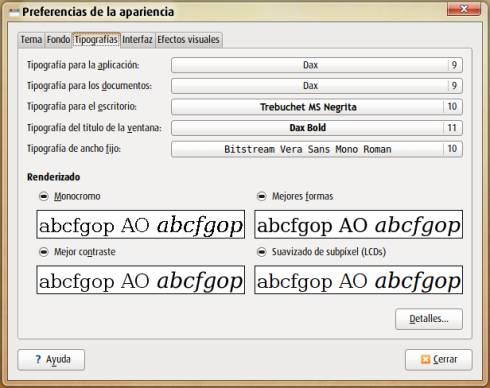Click the 'Tipografía para los documentos:' label

[89, 86]
